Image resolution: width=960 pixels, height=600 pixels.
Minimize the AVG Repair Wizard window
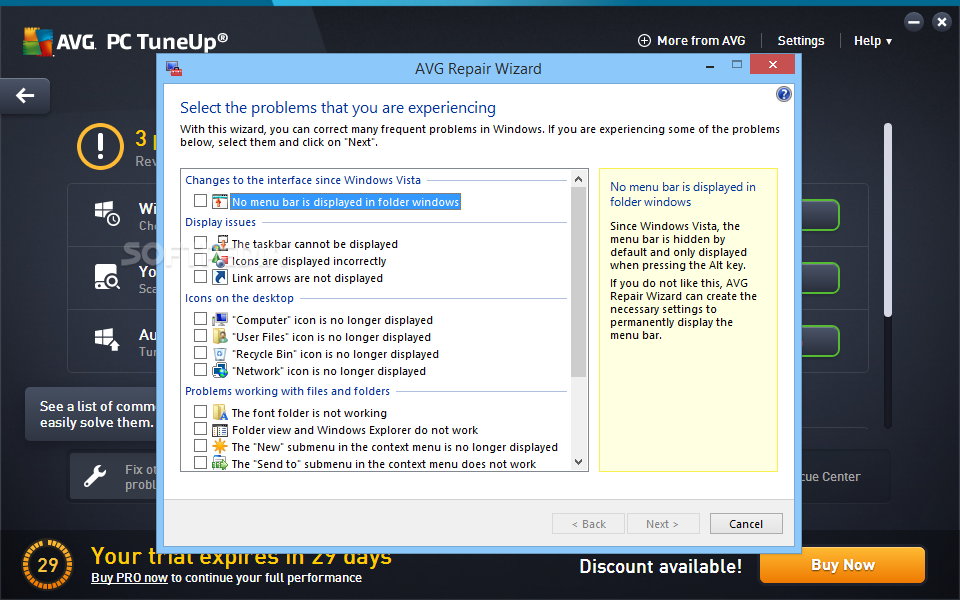click(x=710, y=65)
